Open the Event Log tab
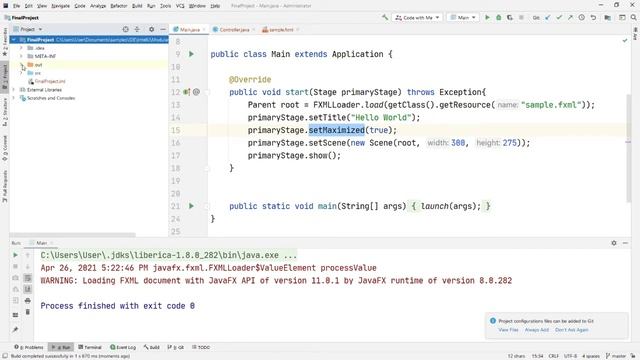The height and width of the screenshot is (360, 640). 123,347
